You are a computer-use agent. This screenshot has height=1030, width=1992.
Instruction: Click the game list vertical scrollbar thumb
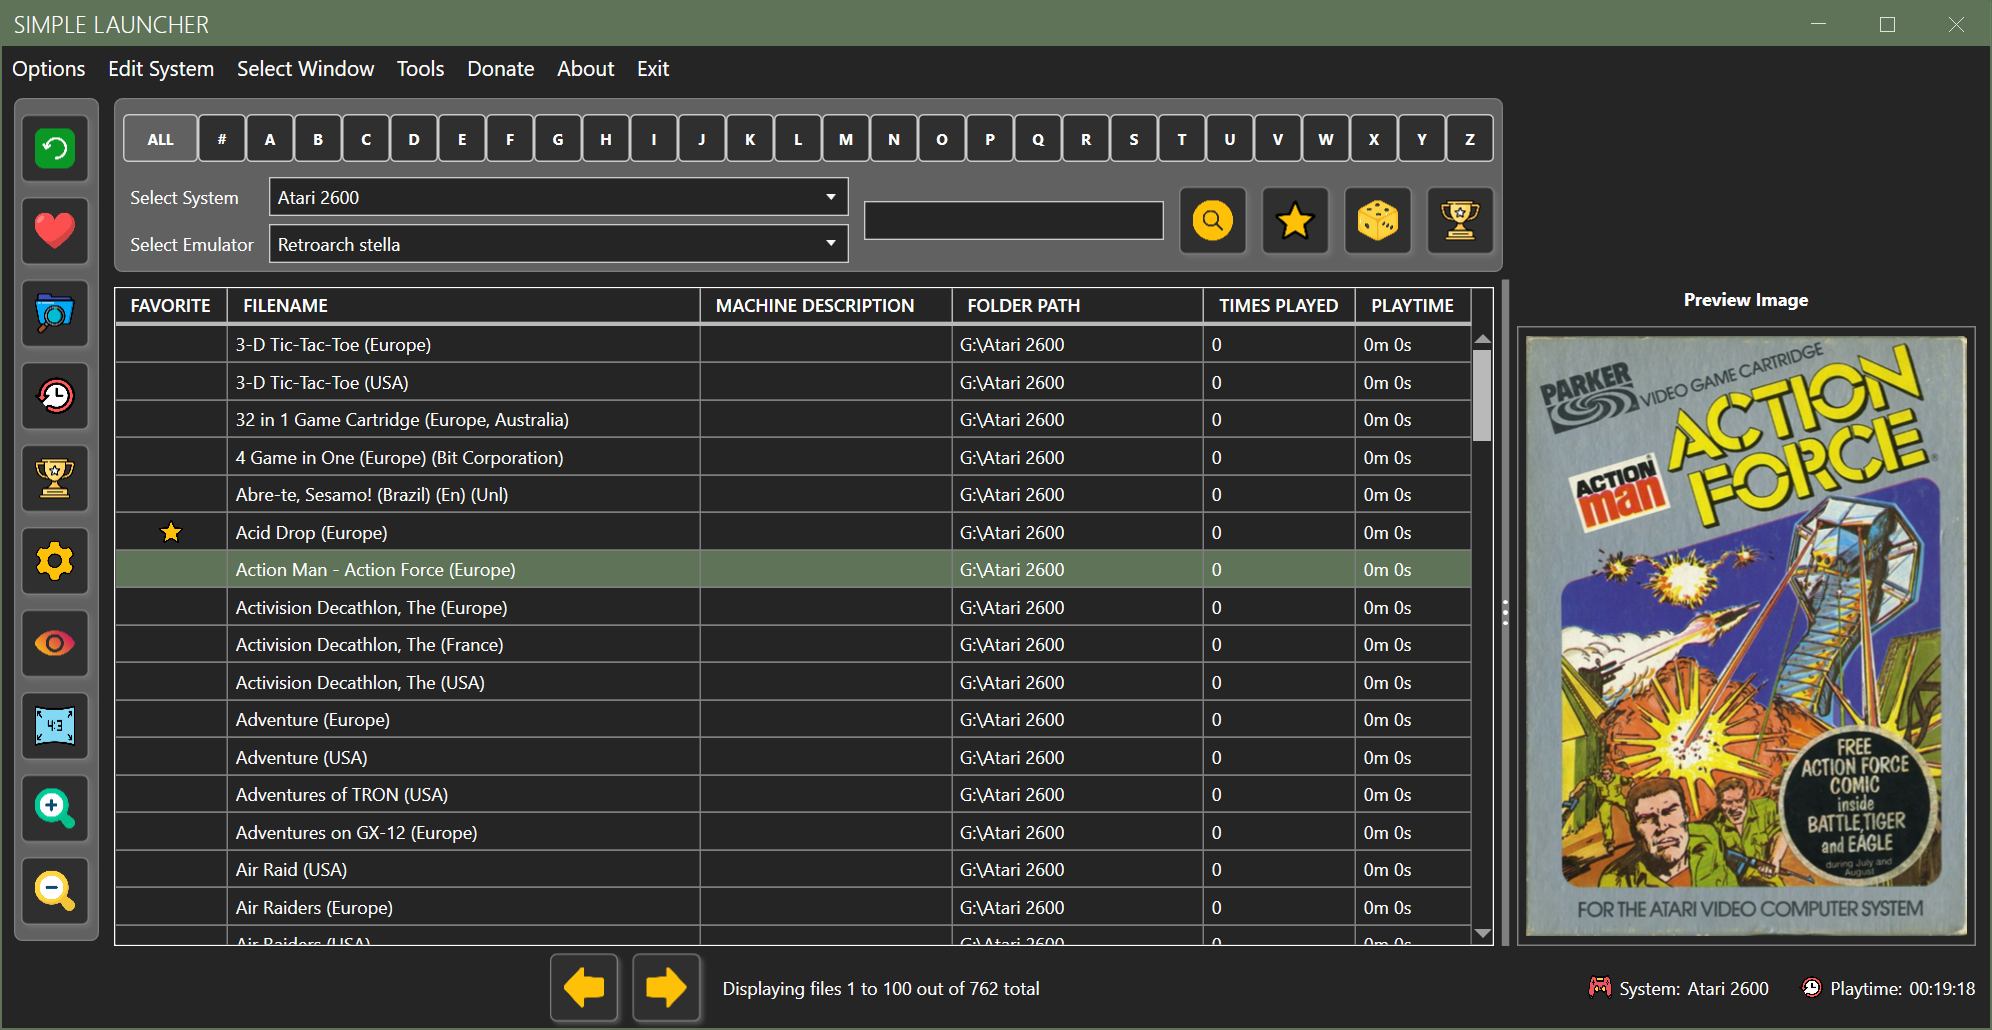tap(1482, 395)
